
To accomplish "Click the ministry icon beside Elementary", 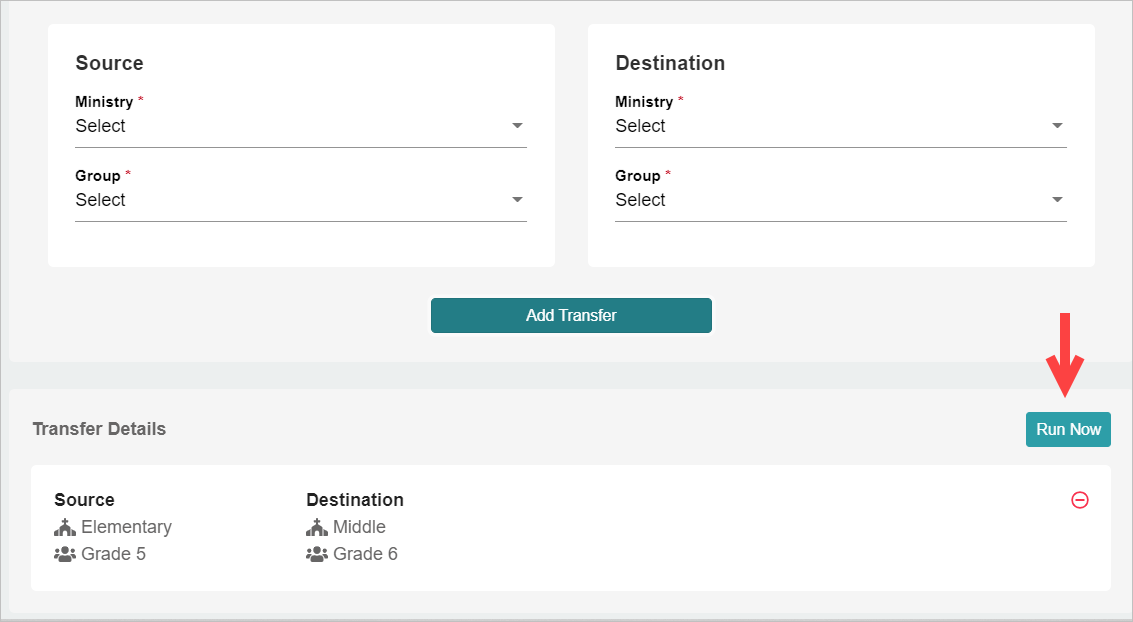I will tap(65, 527).
